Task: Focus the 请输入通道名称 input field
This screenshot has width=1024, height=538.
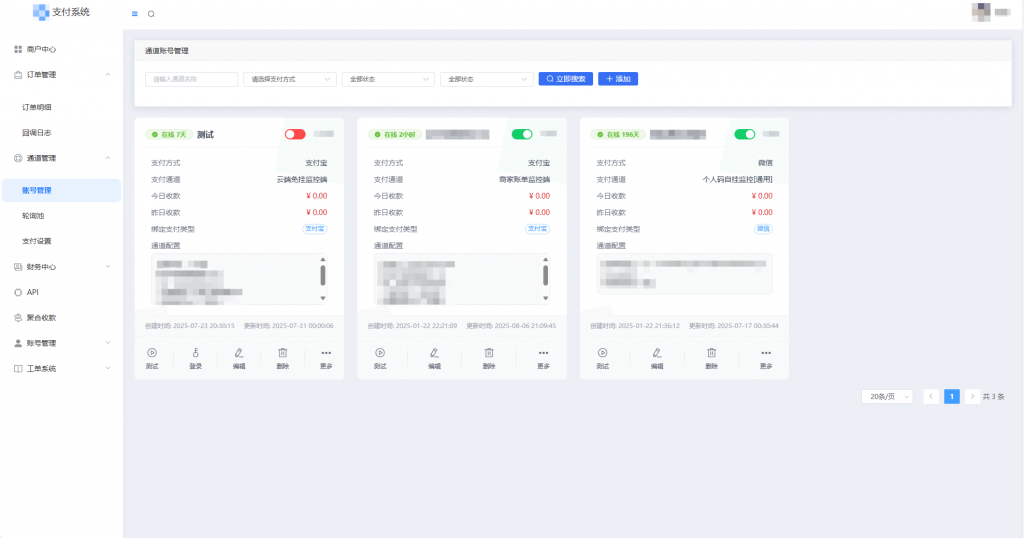Action: (191, 79)
